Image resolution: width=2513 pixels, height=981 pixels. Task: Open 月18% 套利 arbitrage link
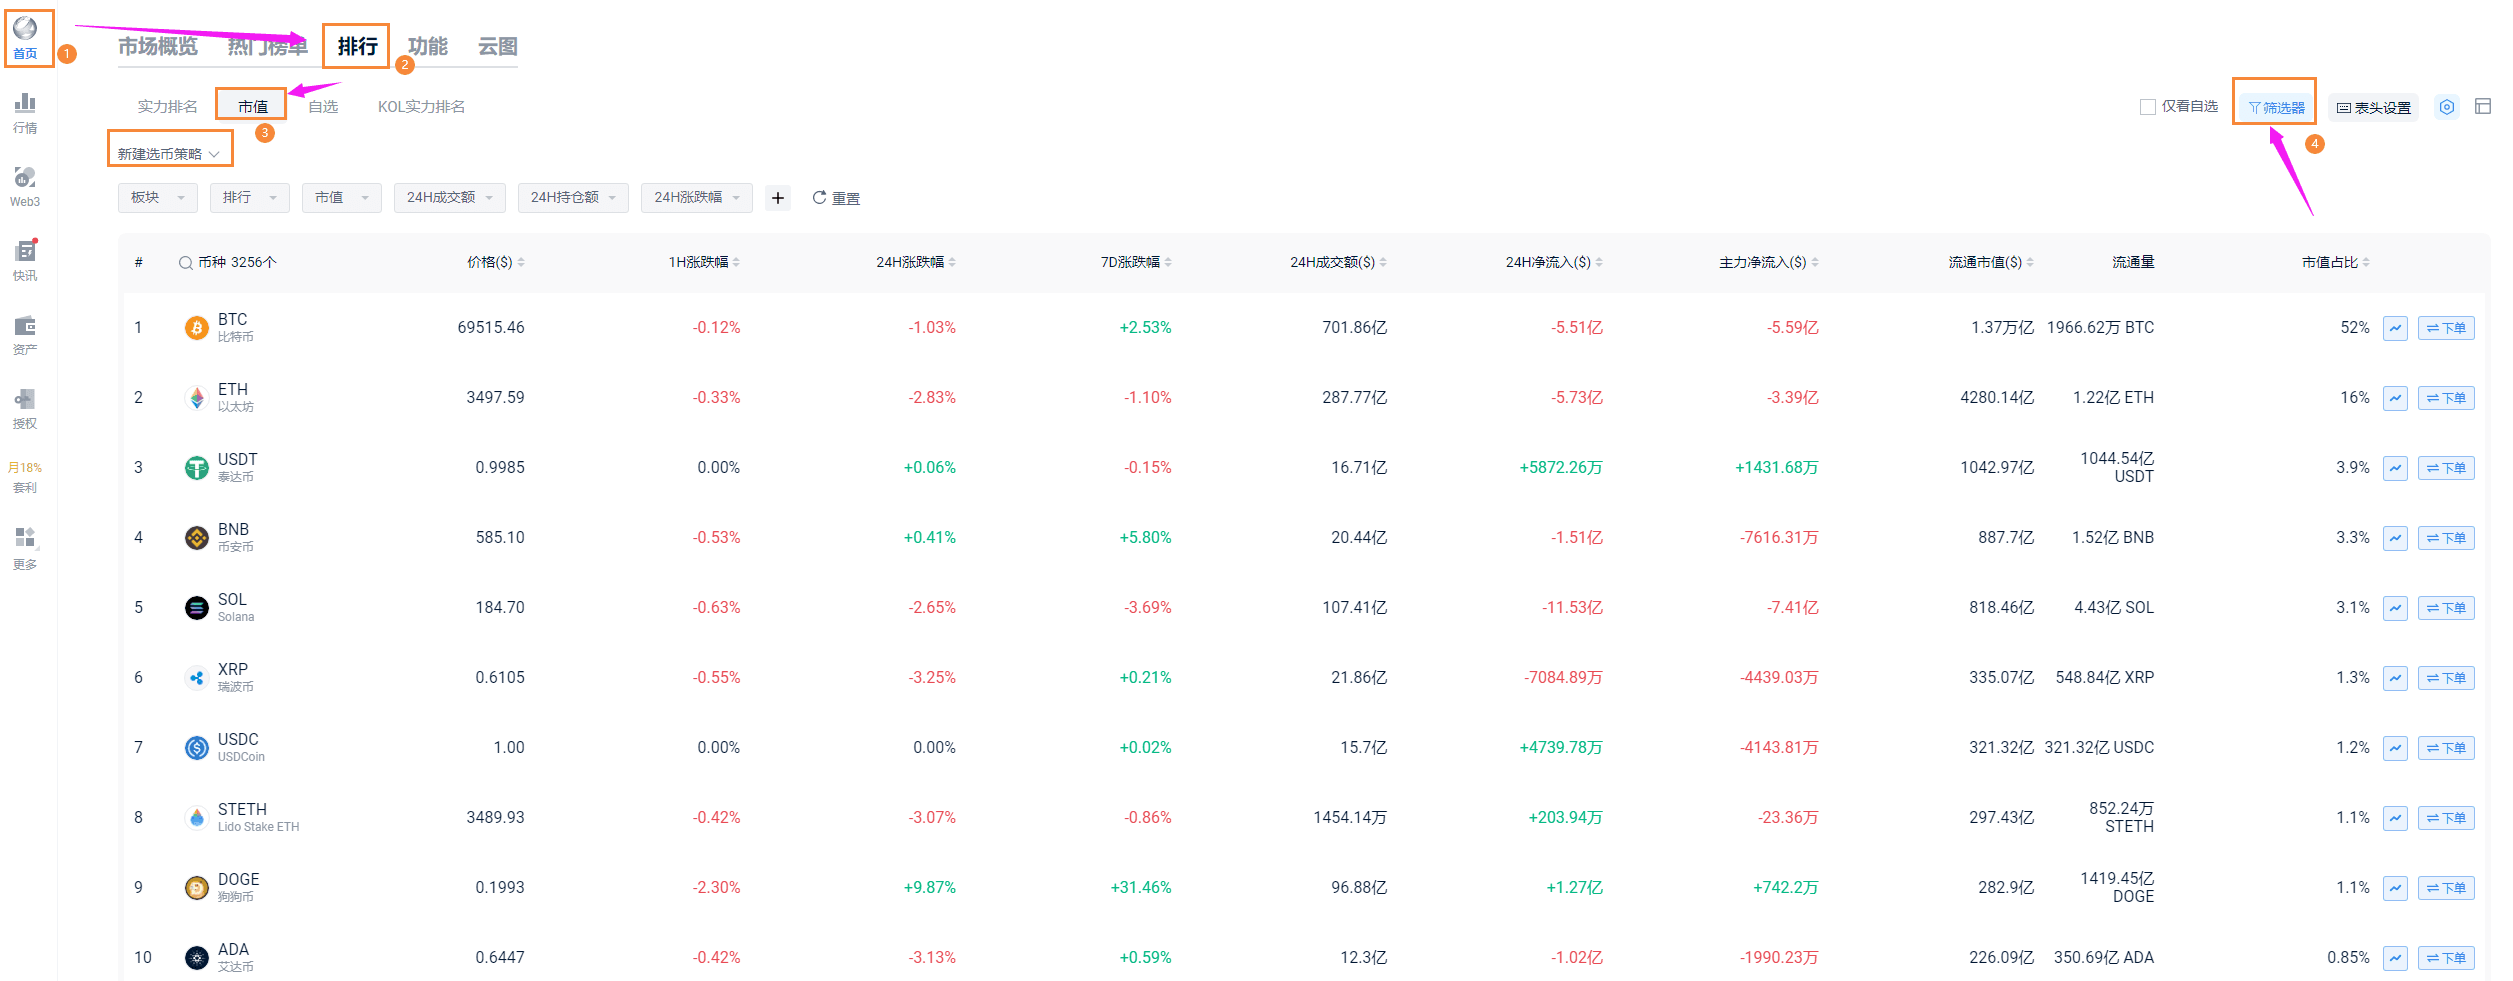tap(25, 478)
